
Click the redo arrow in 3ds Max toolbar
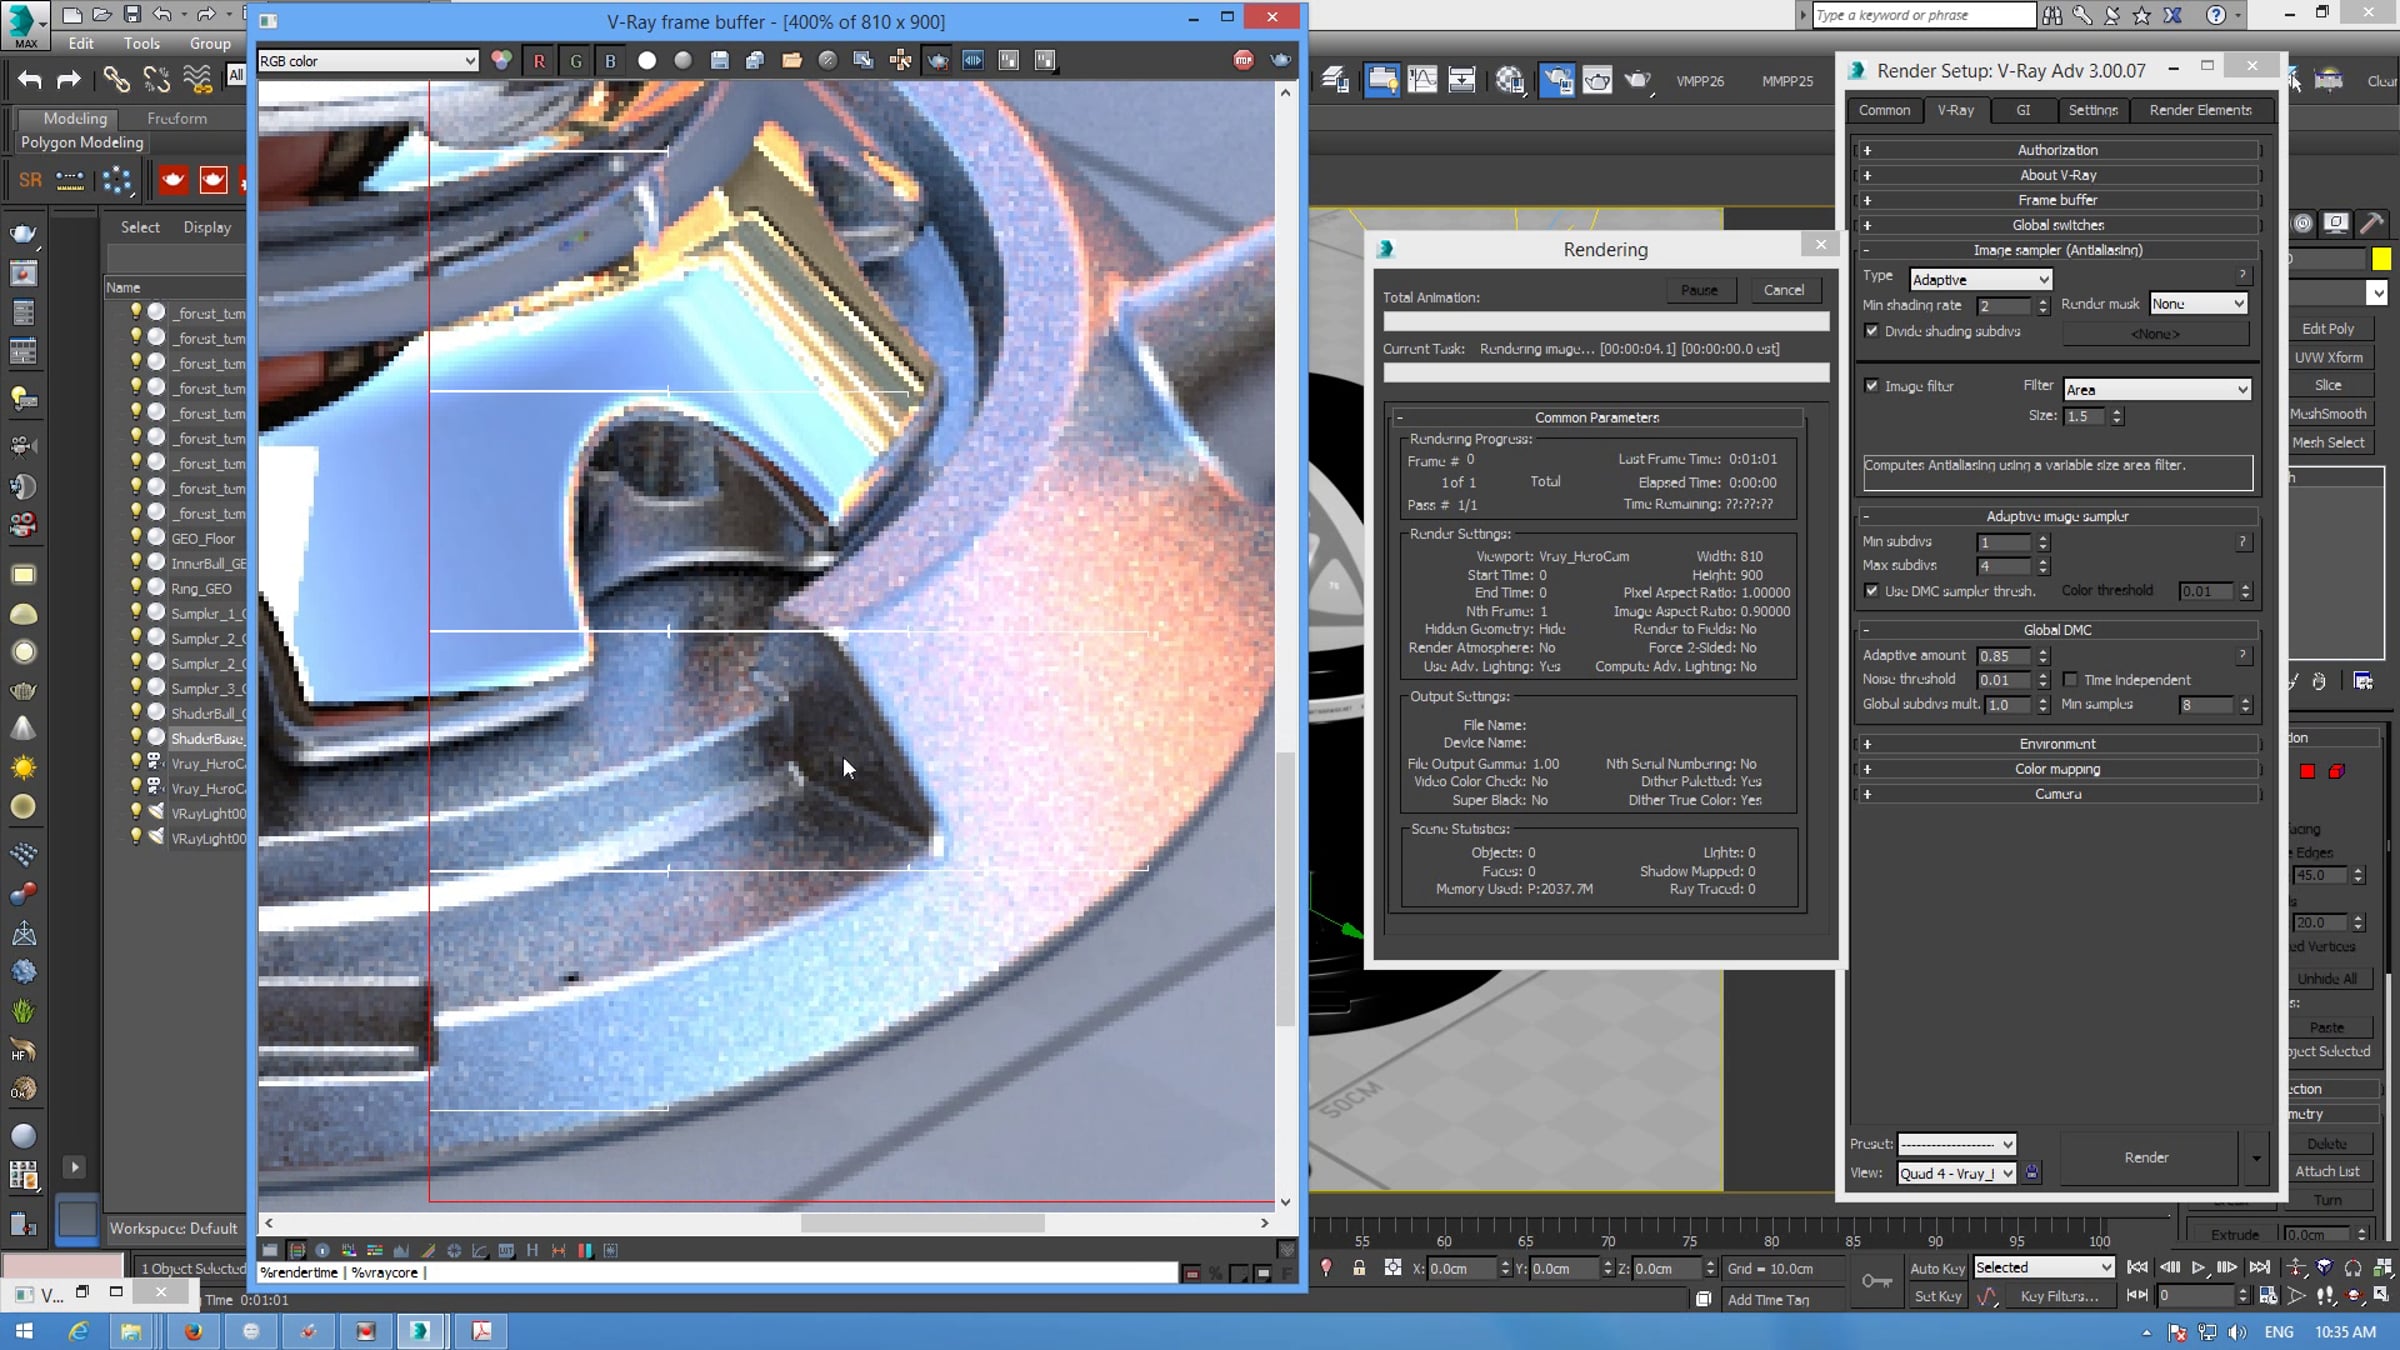(x=68, y=80)
